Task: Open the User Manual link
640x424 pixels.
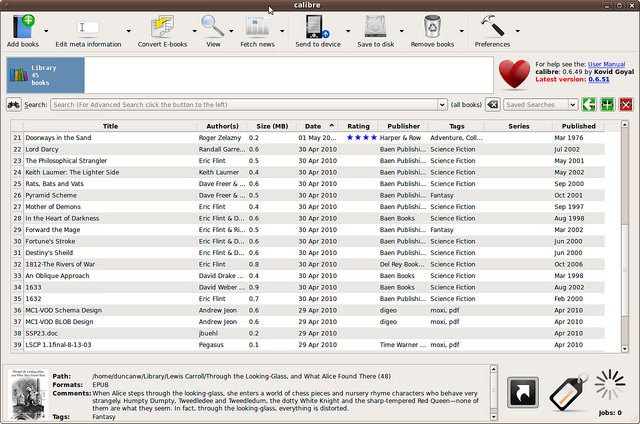Action: (606, 64)
